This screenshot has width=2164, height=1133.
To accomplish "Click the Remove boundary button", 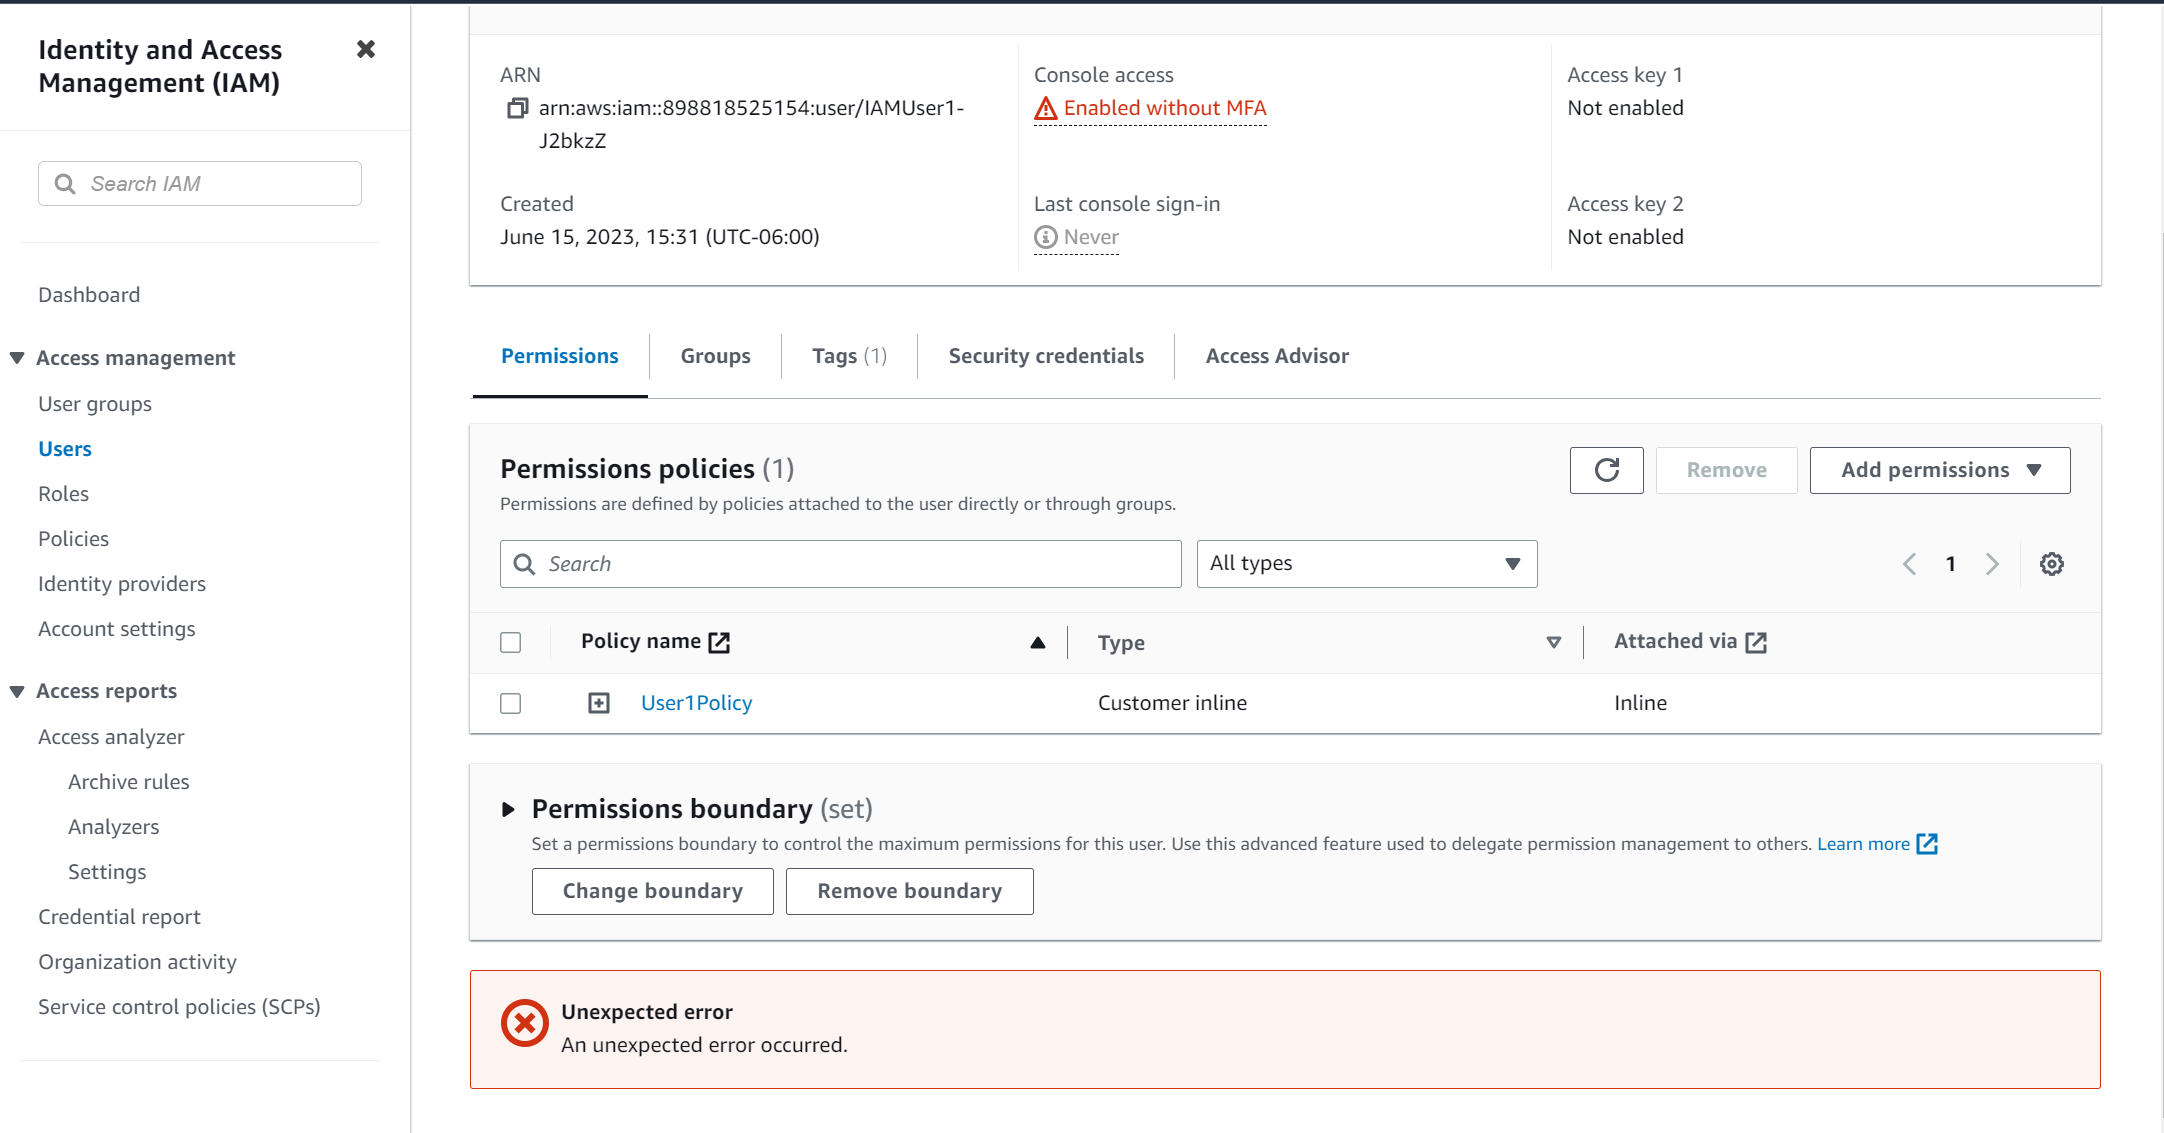I will [909, 891].
